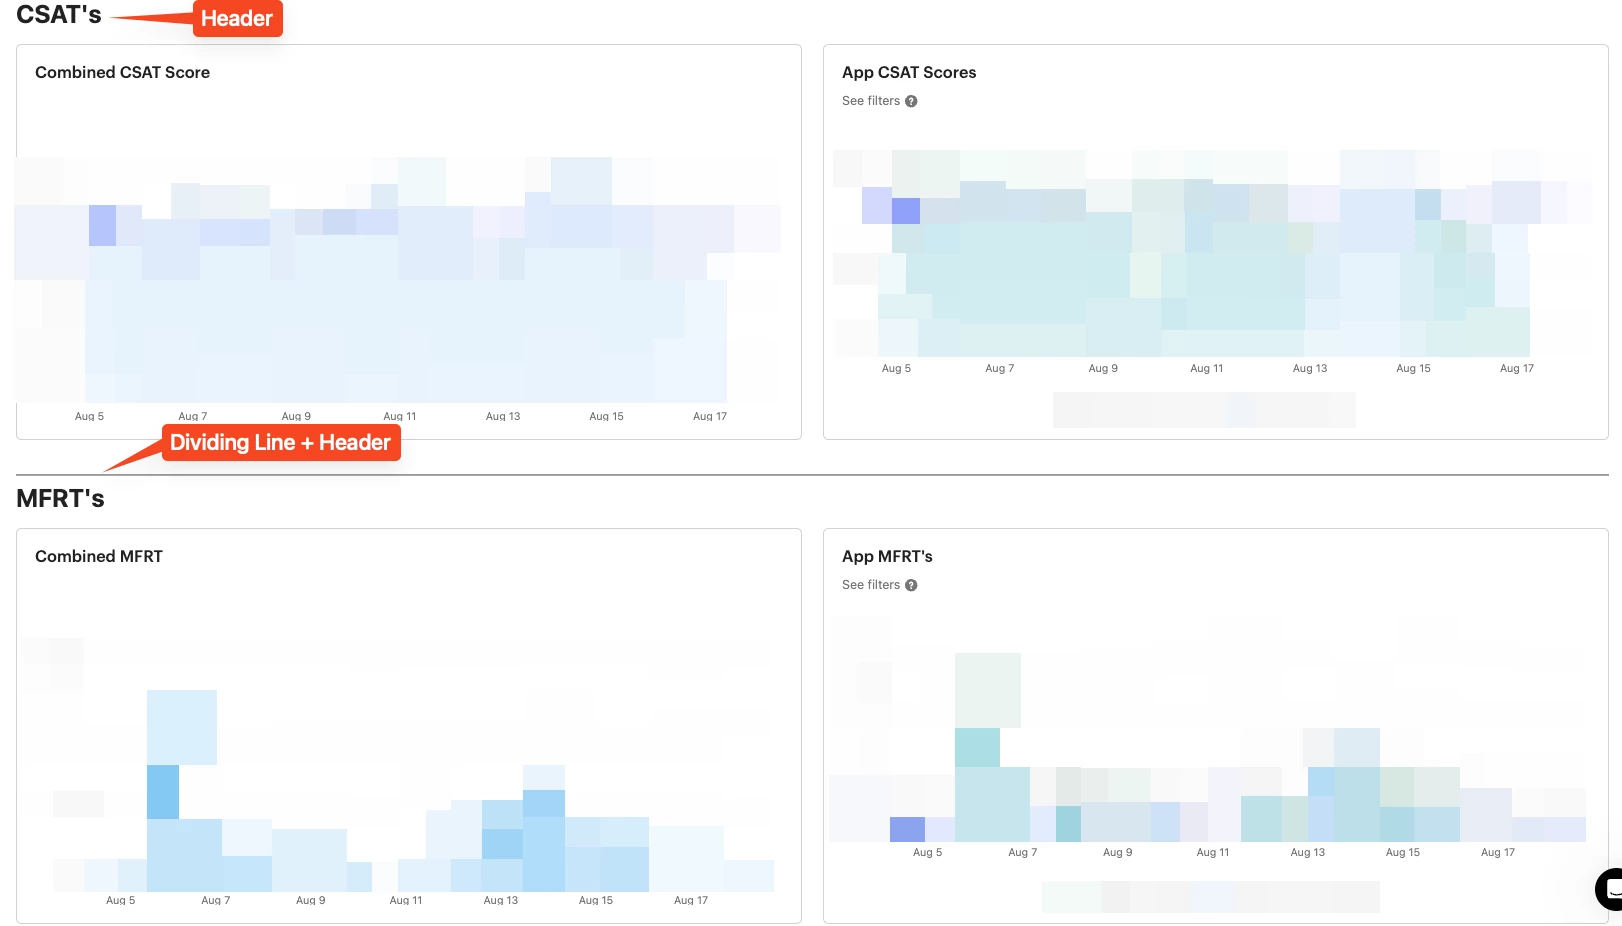Click the Combined CSAT Score card title

coord(122,72)
